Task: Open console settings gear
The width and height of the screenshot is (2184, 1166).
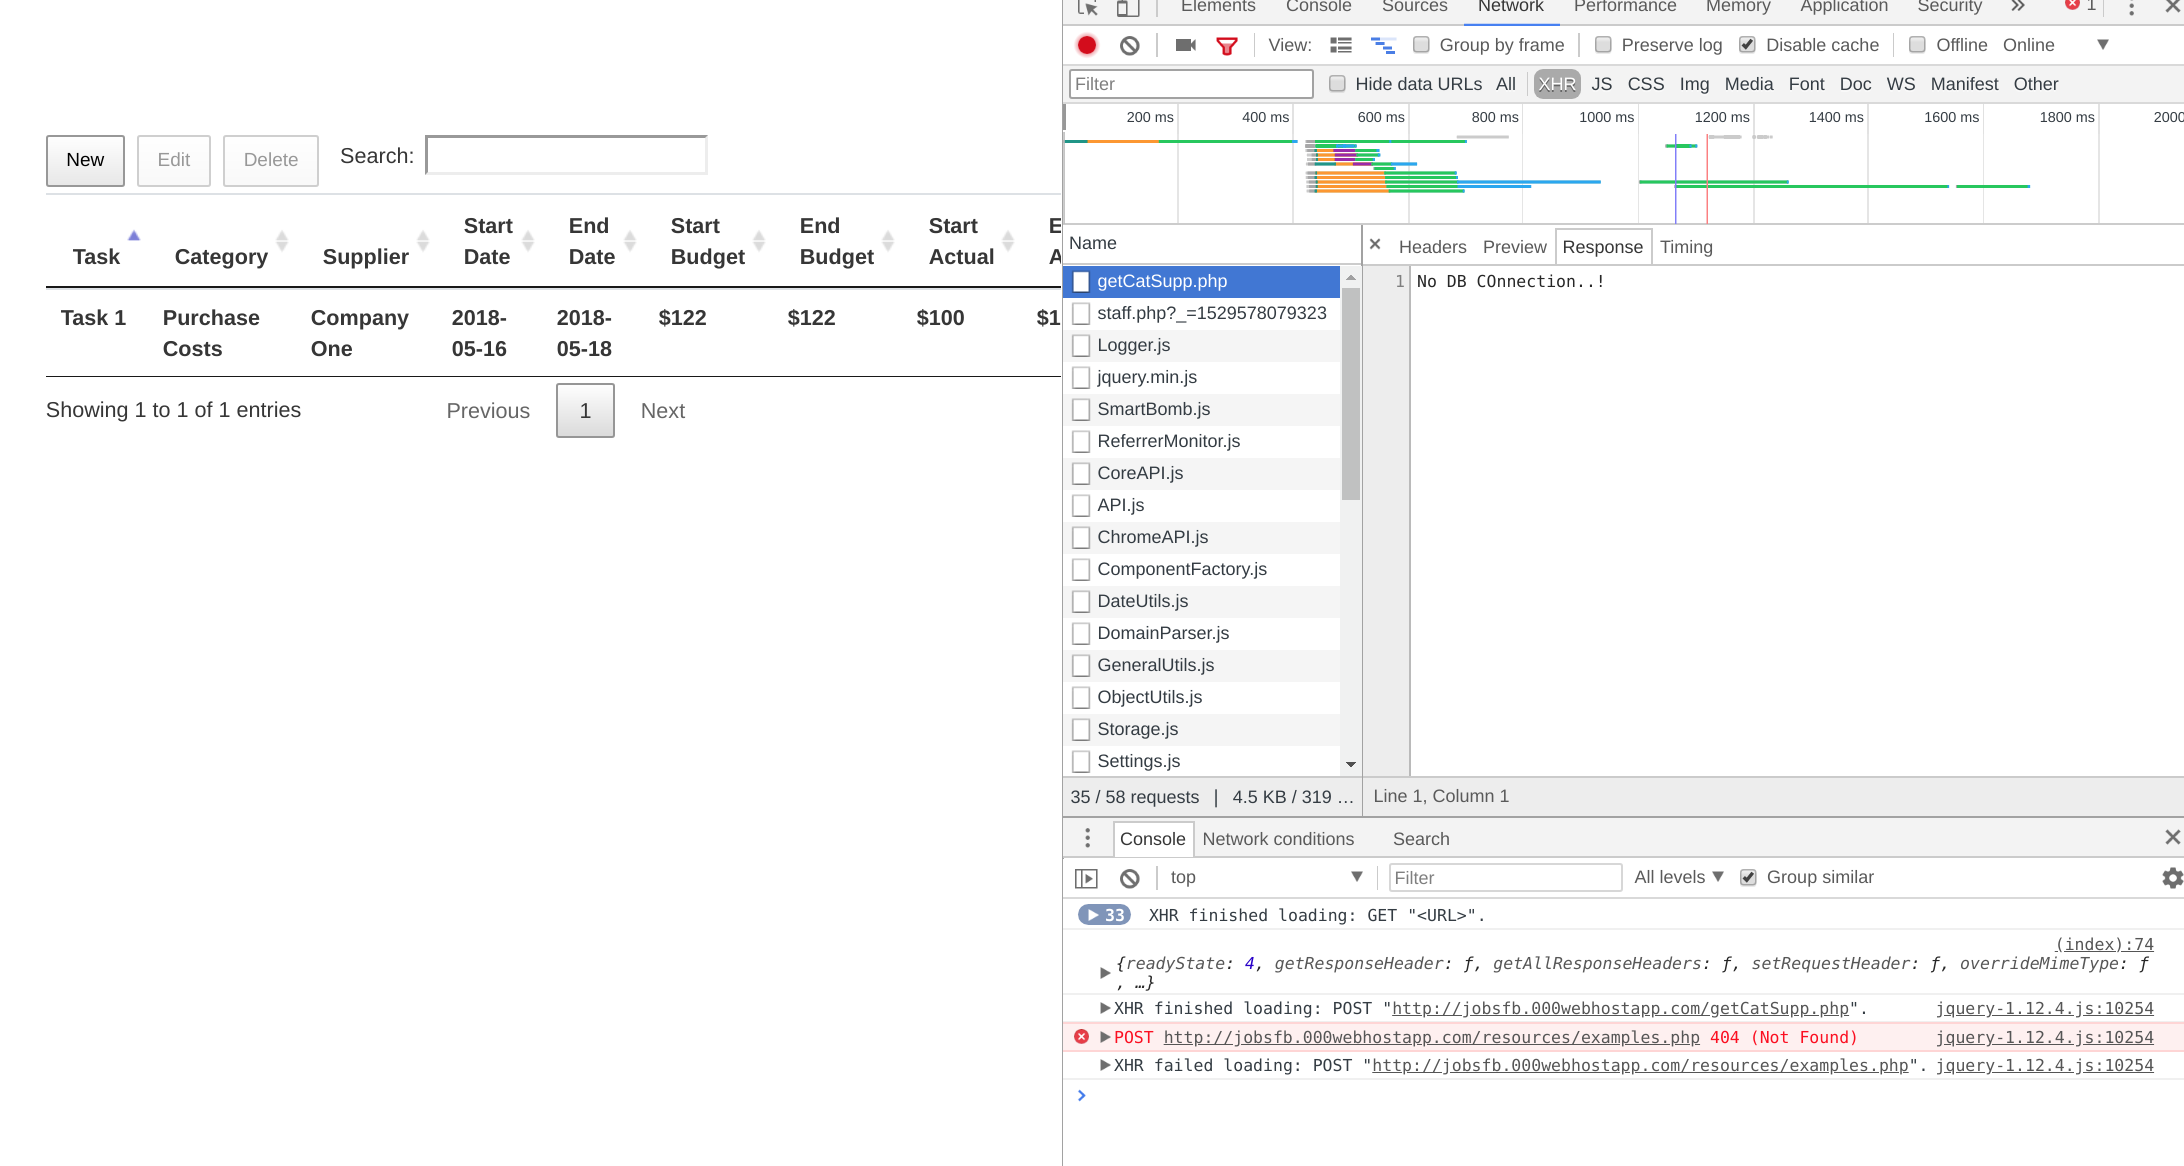Action: click(2172, 878)
